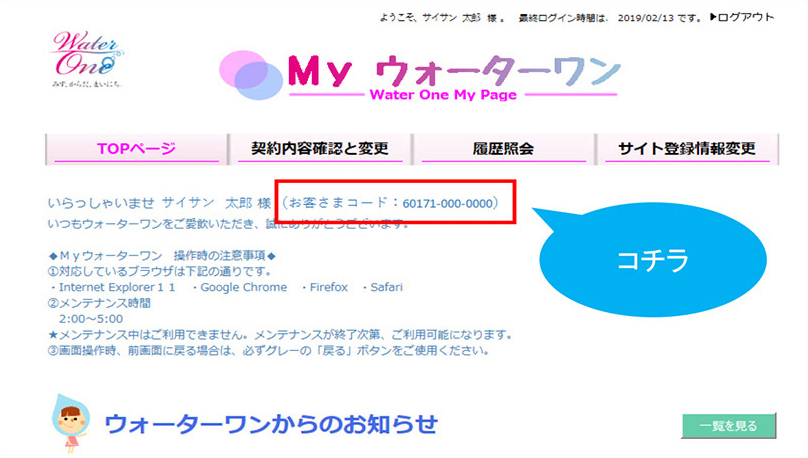Open the TOPページ tab
The height and width of the screenshot is (458, 808).
[135, 149]
